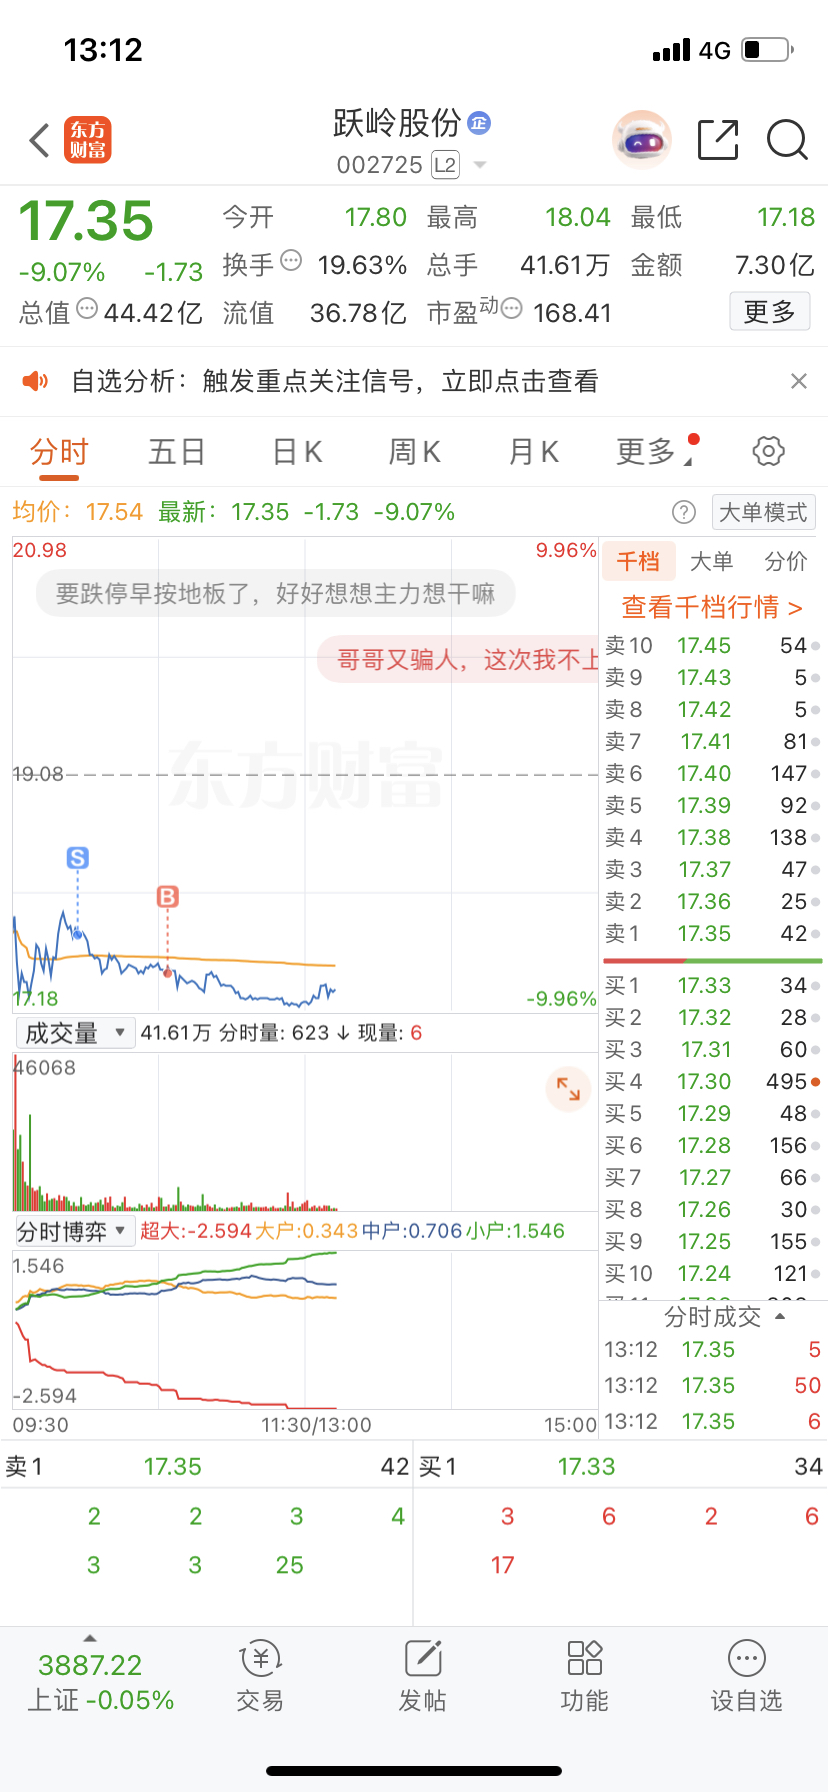Open 查看千档行情 link
This screenshot has width=828, height=1792.
[712, 607]
